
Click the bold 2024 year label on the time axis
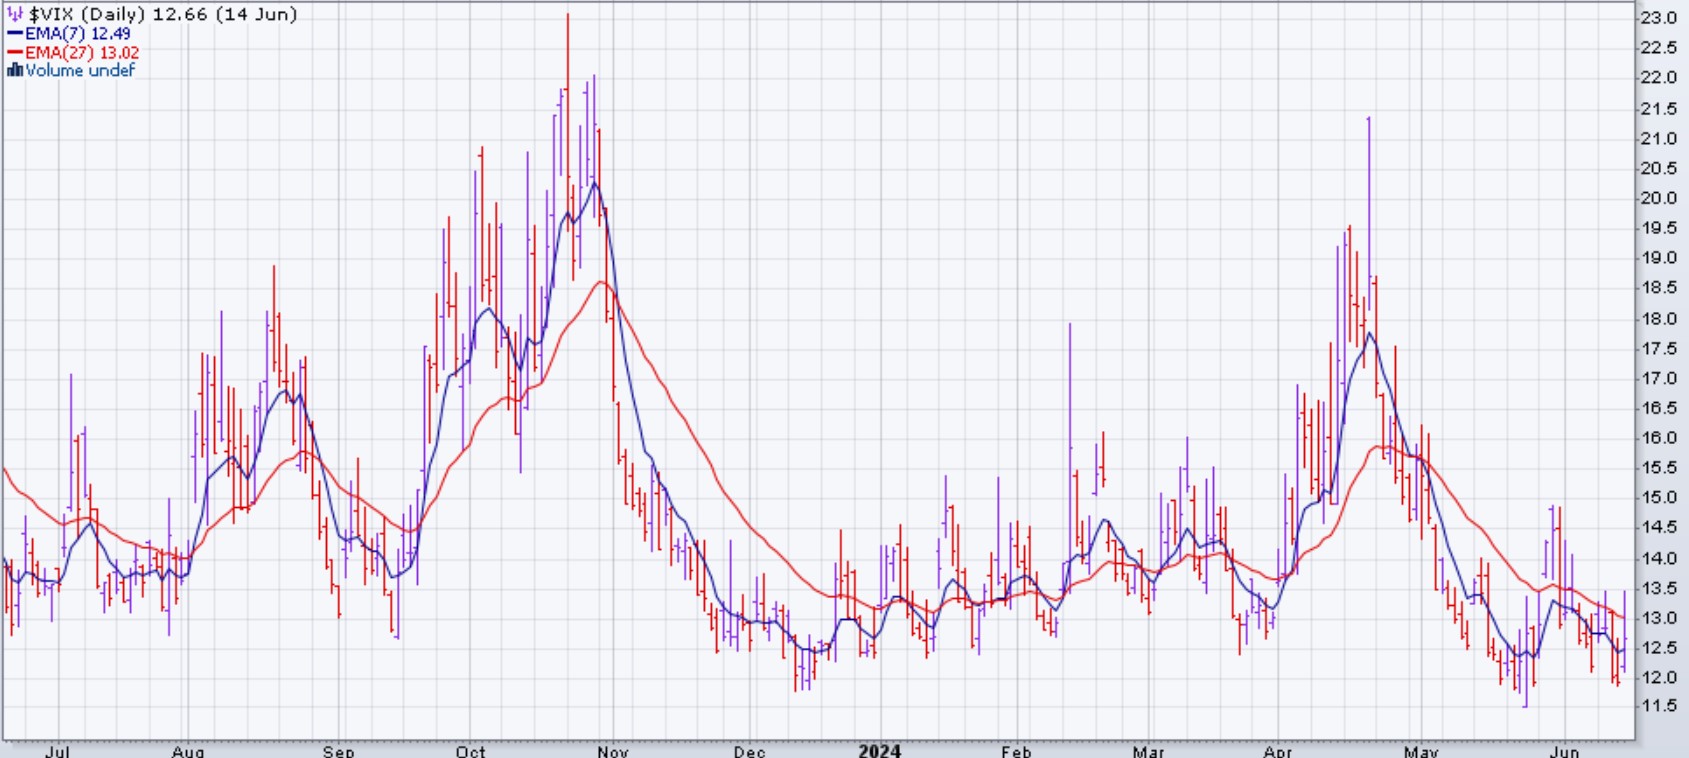(879, 750)
